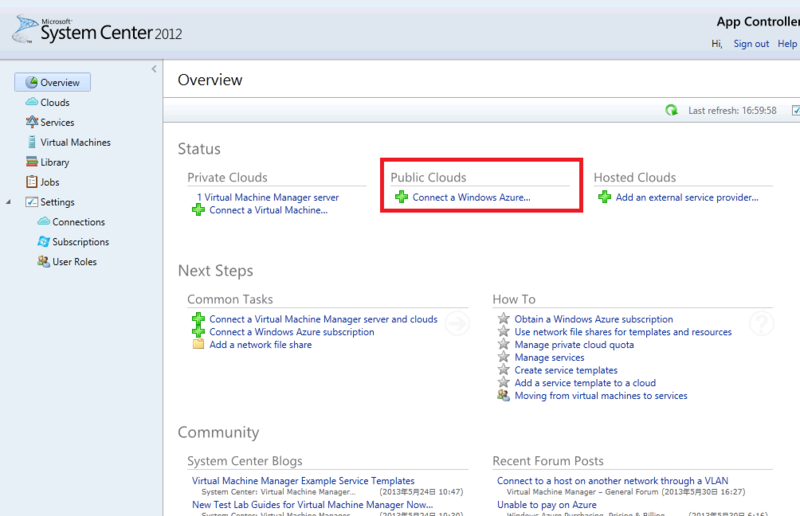Open Moving from virtual machines to services
The image size is (800, 516).
pyautogui.click(x=601, y=396)
